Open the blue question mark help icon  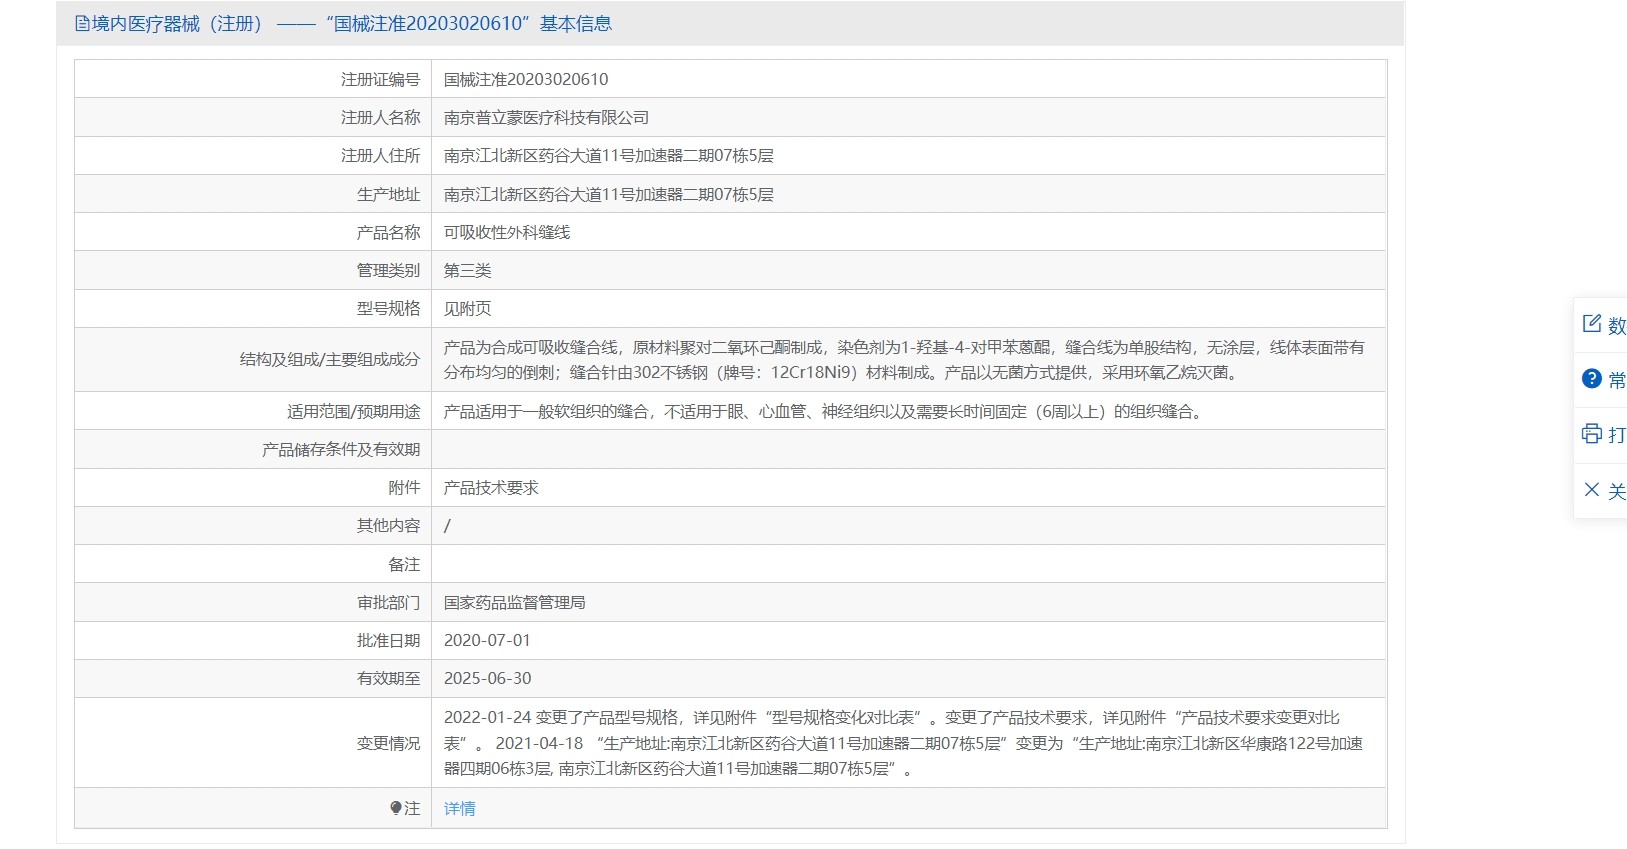(x=1592, y=378)
